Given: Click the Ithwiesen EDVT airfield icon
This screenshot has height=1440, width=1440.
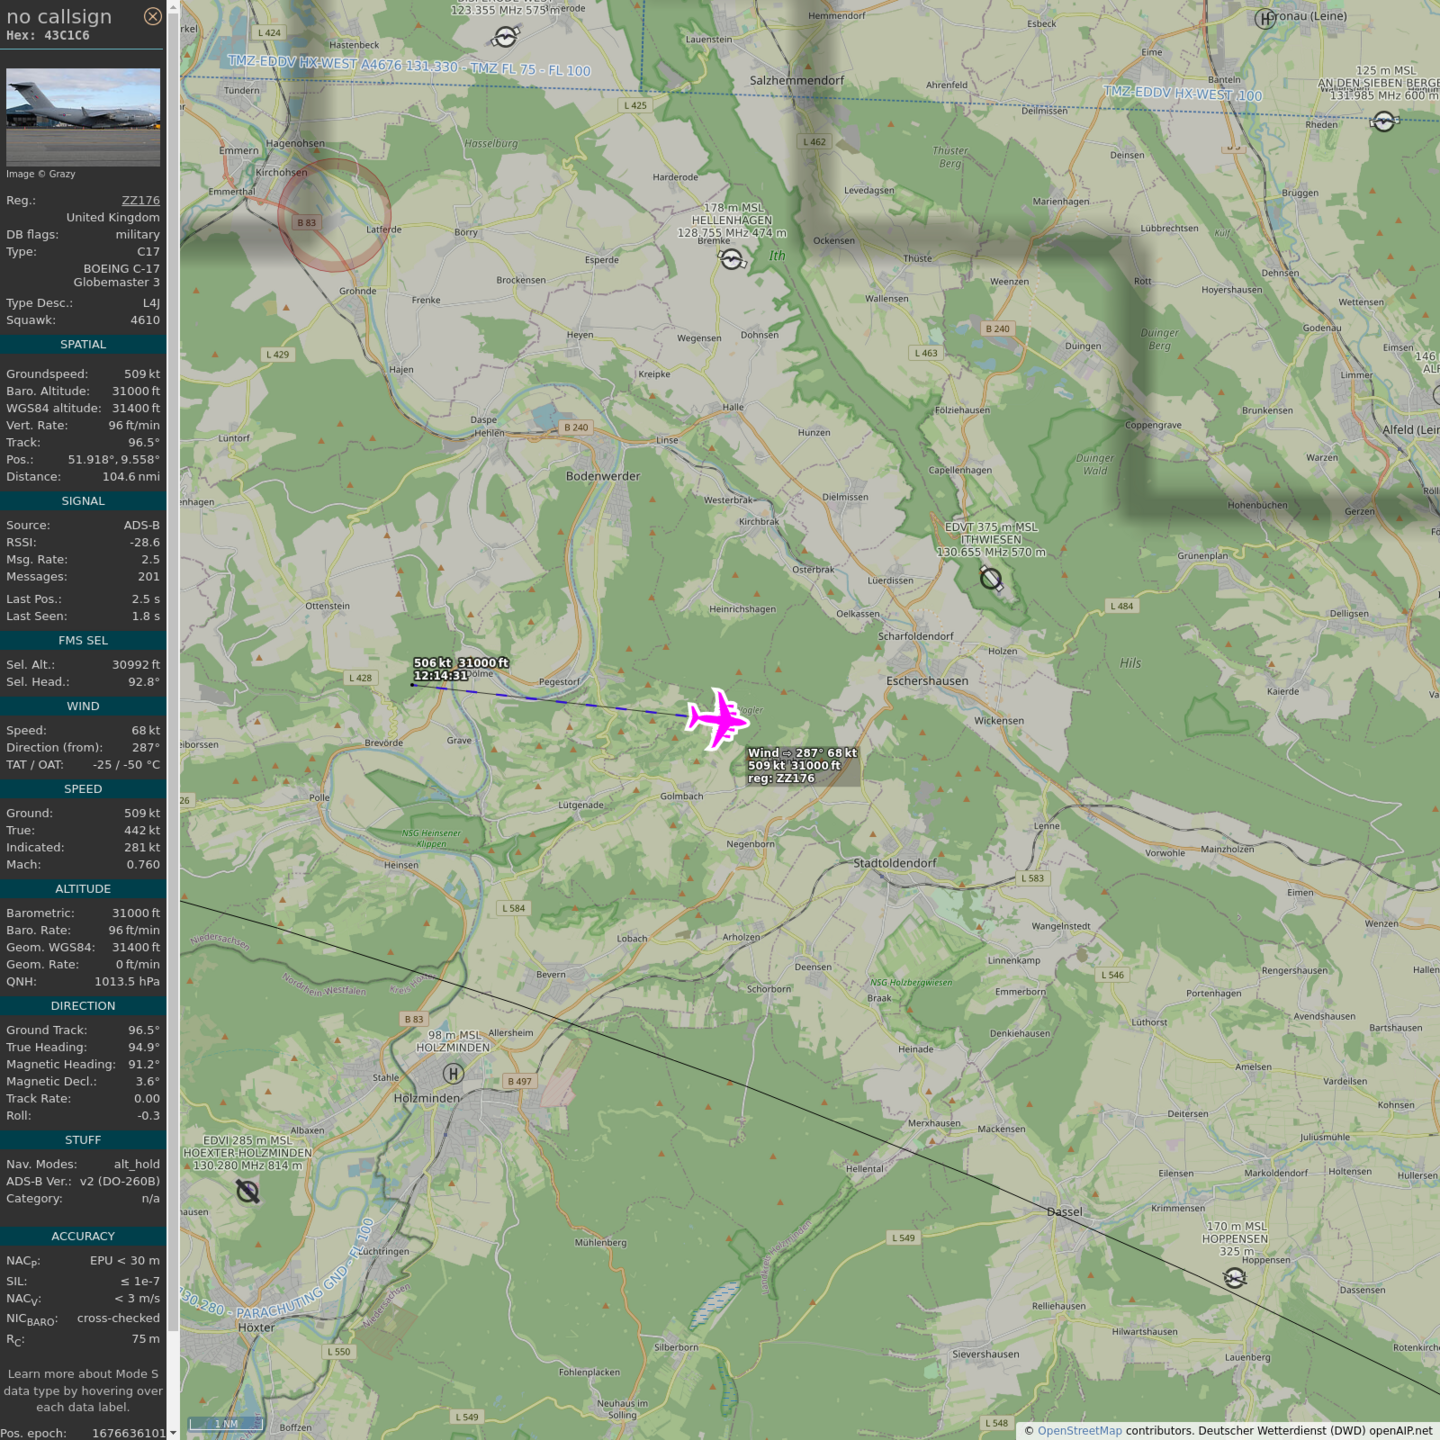Looking at the screenshot, I should (x=991, y=579).
